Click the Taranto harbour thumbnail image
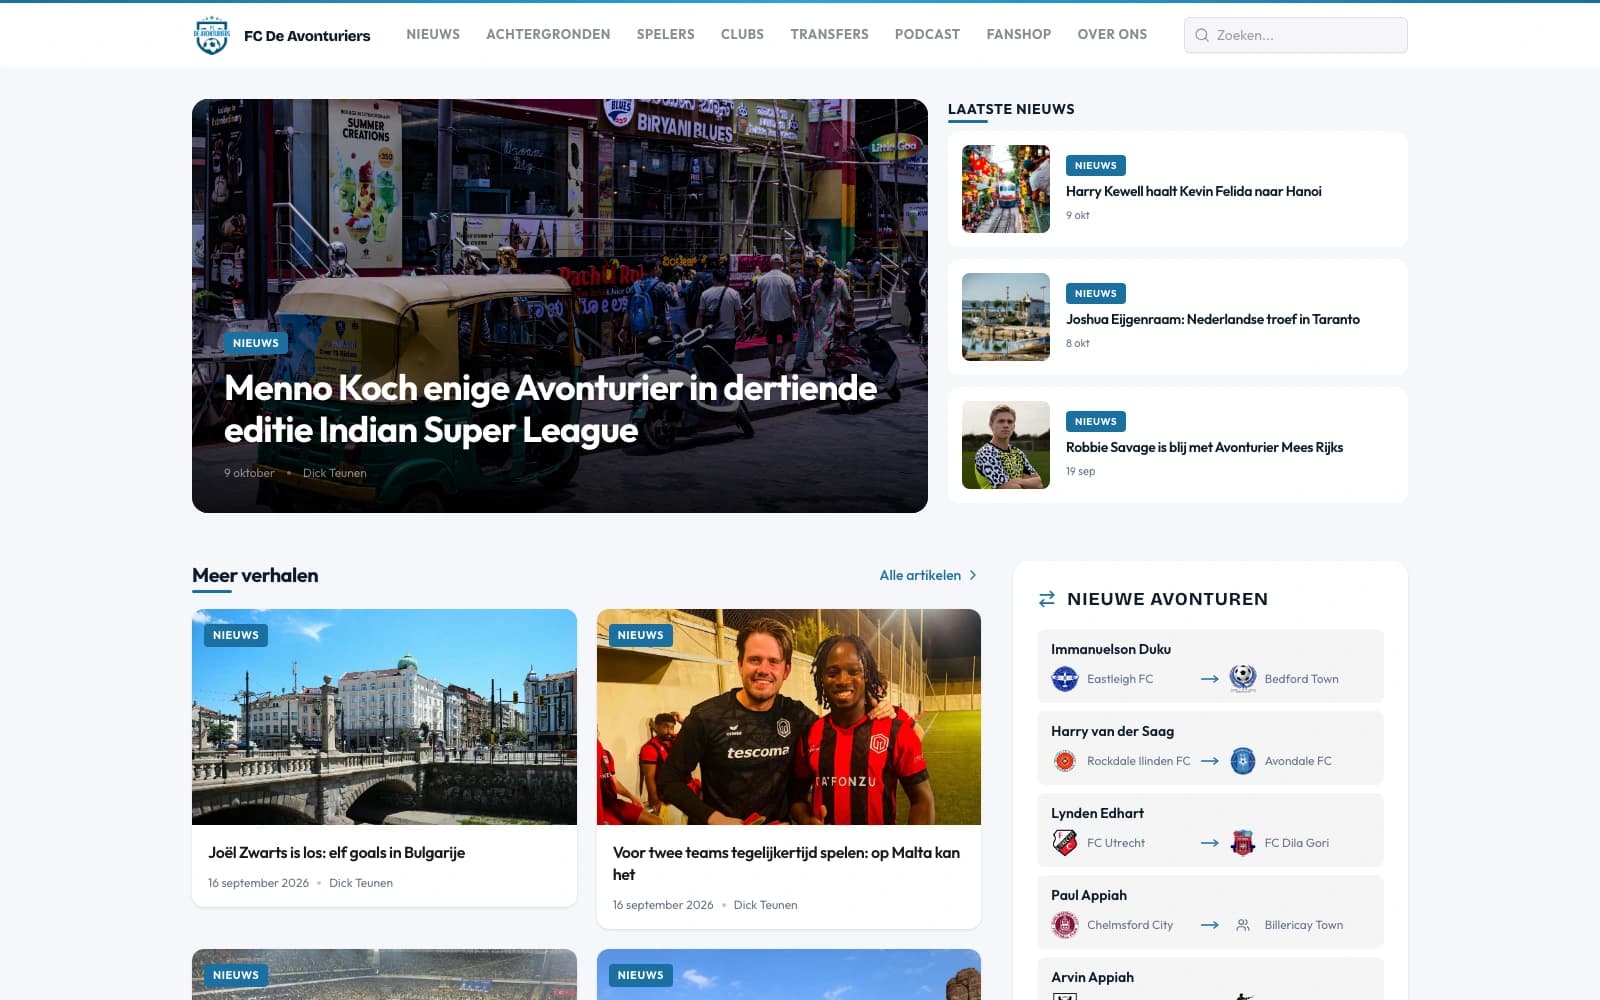1600x1000 pixels. [1006, 317]
